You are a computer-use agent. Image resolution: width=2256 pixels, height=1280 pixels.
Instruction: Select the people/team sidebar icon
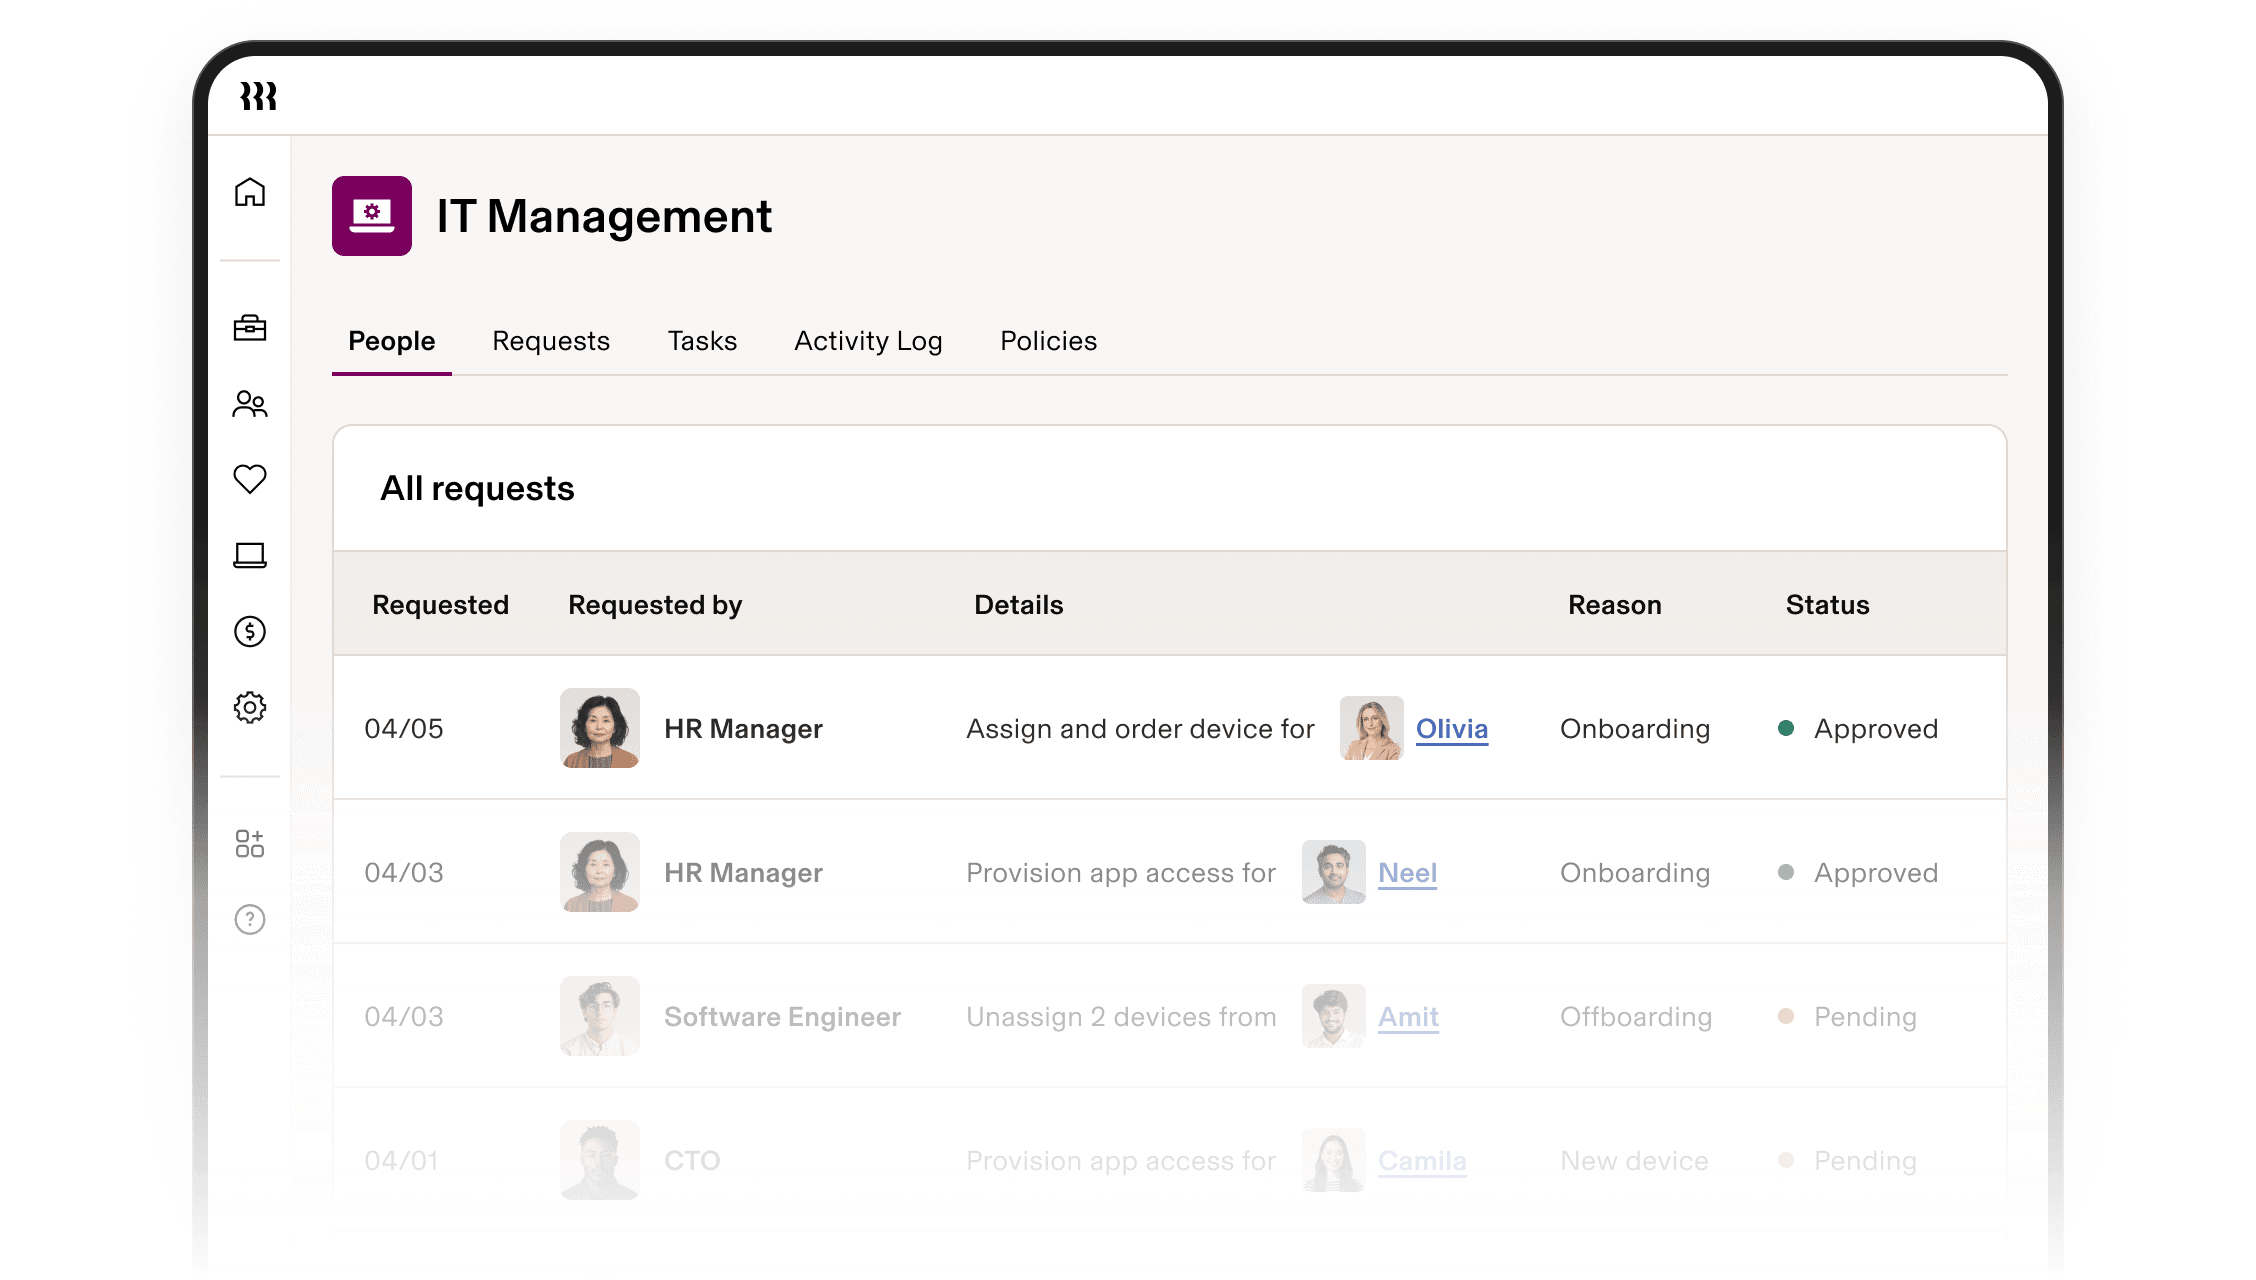[249, 404]
